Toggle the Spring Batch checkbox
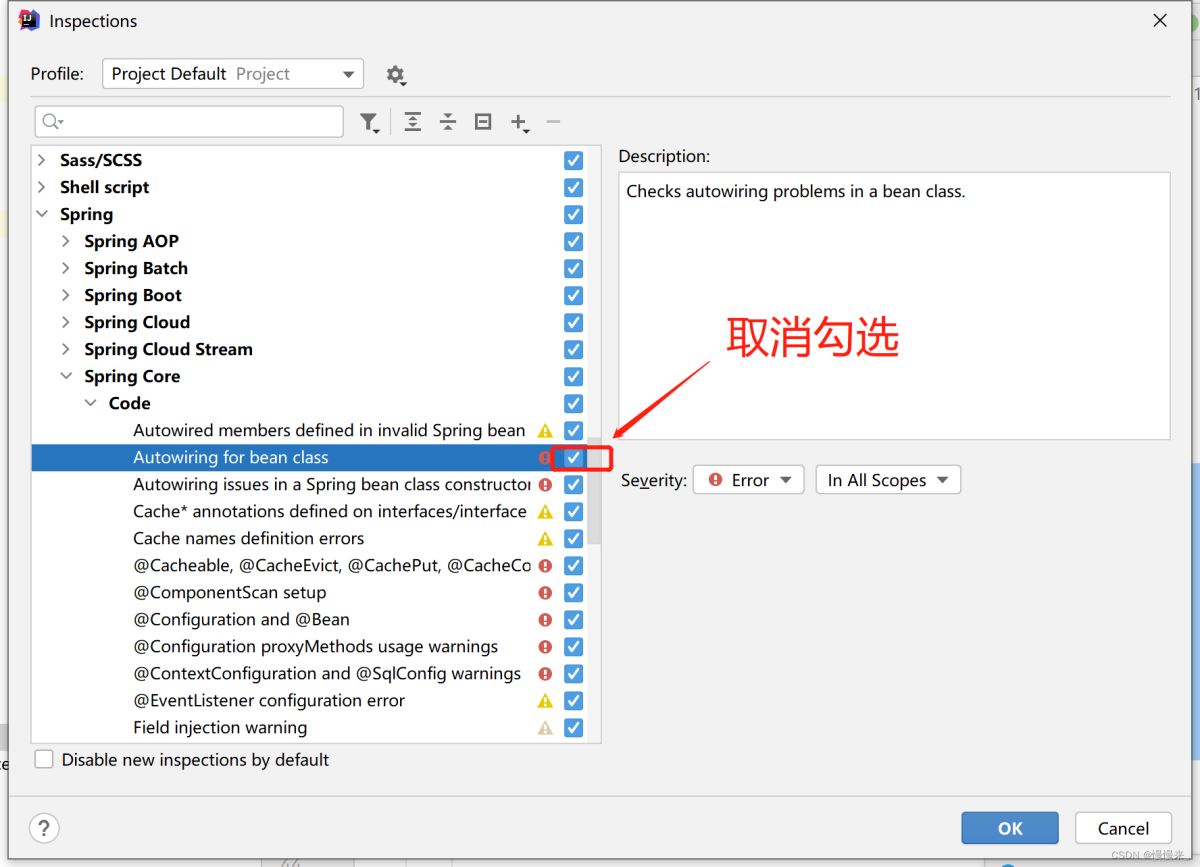 pos(573,268)
